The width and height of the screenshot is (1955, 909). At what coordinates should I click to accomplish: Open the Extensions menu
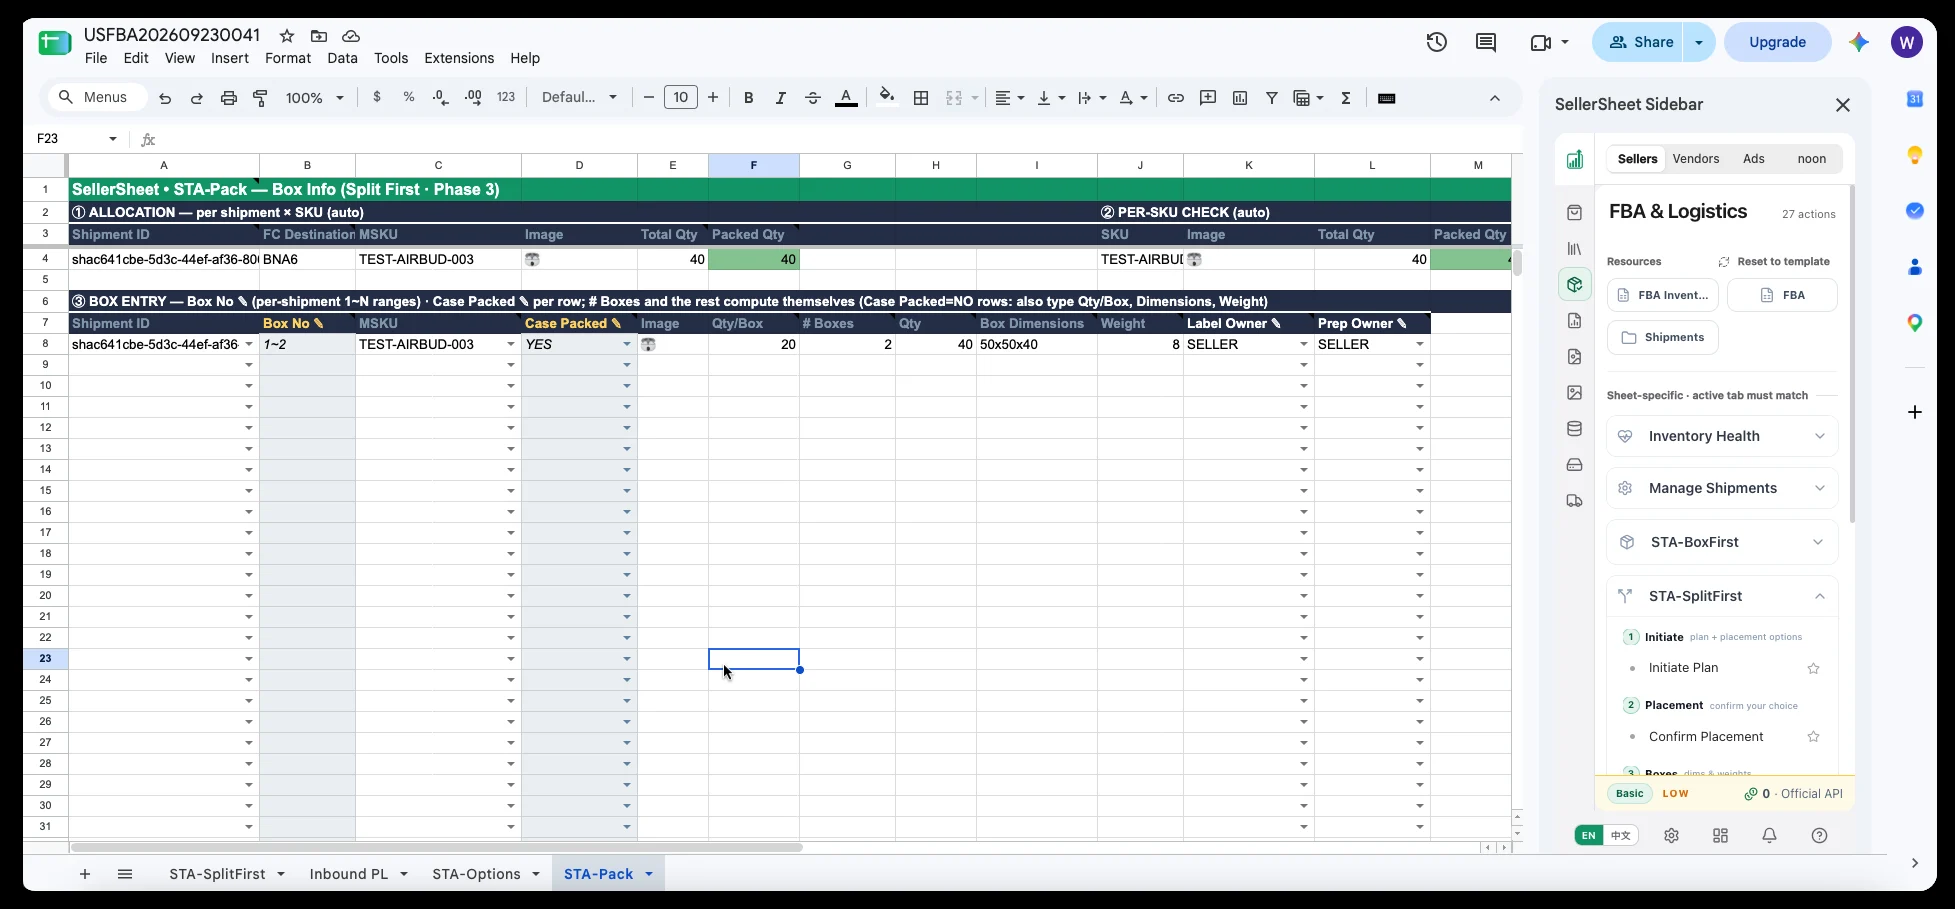[459, 58]
